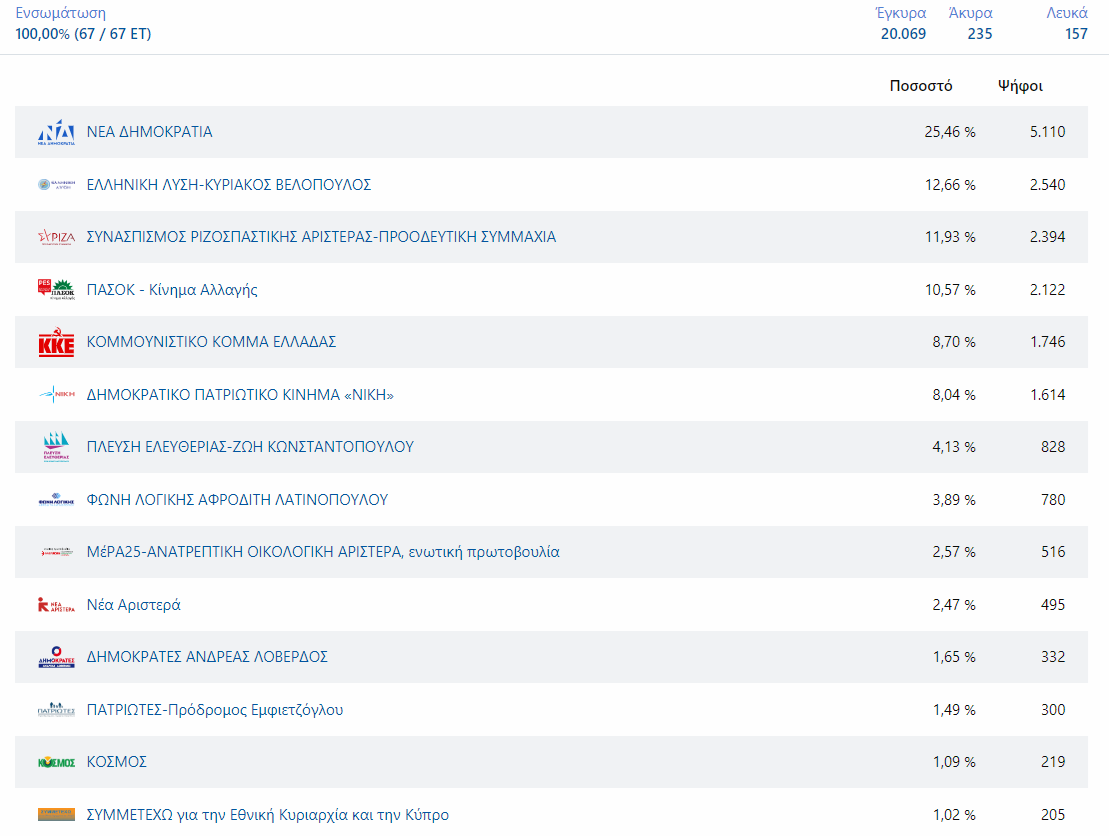The height and width of the screenshot is (836, 1109).
Task: Click the Άκυρα label
Action: tap(970, 13)
